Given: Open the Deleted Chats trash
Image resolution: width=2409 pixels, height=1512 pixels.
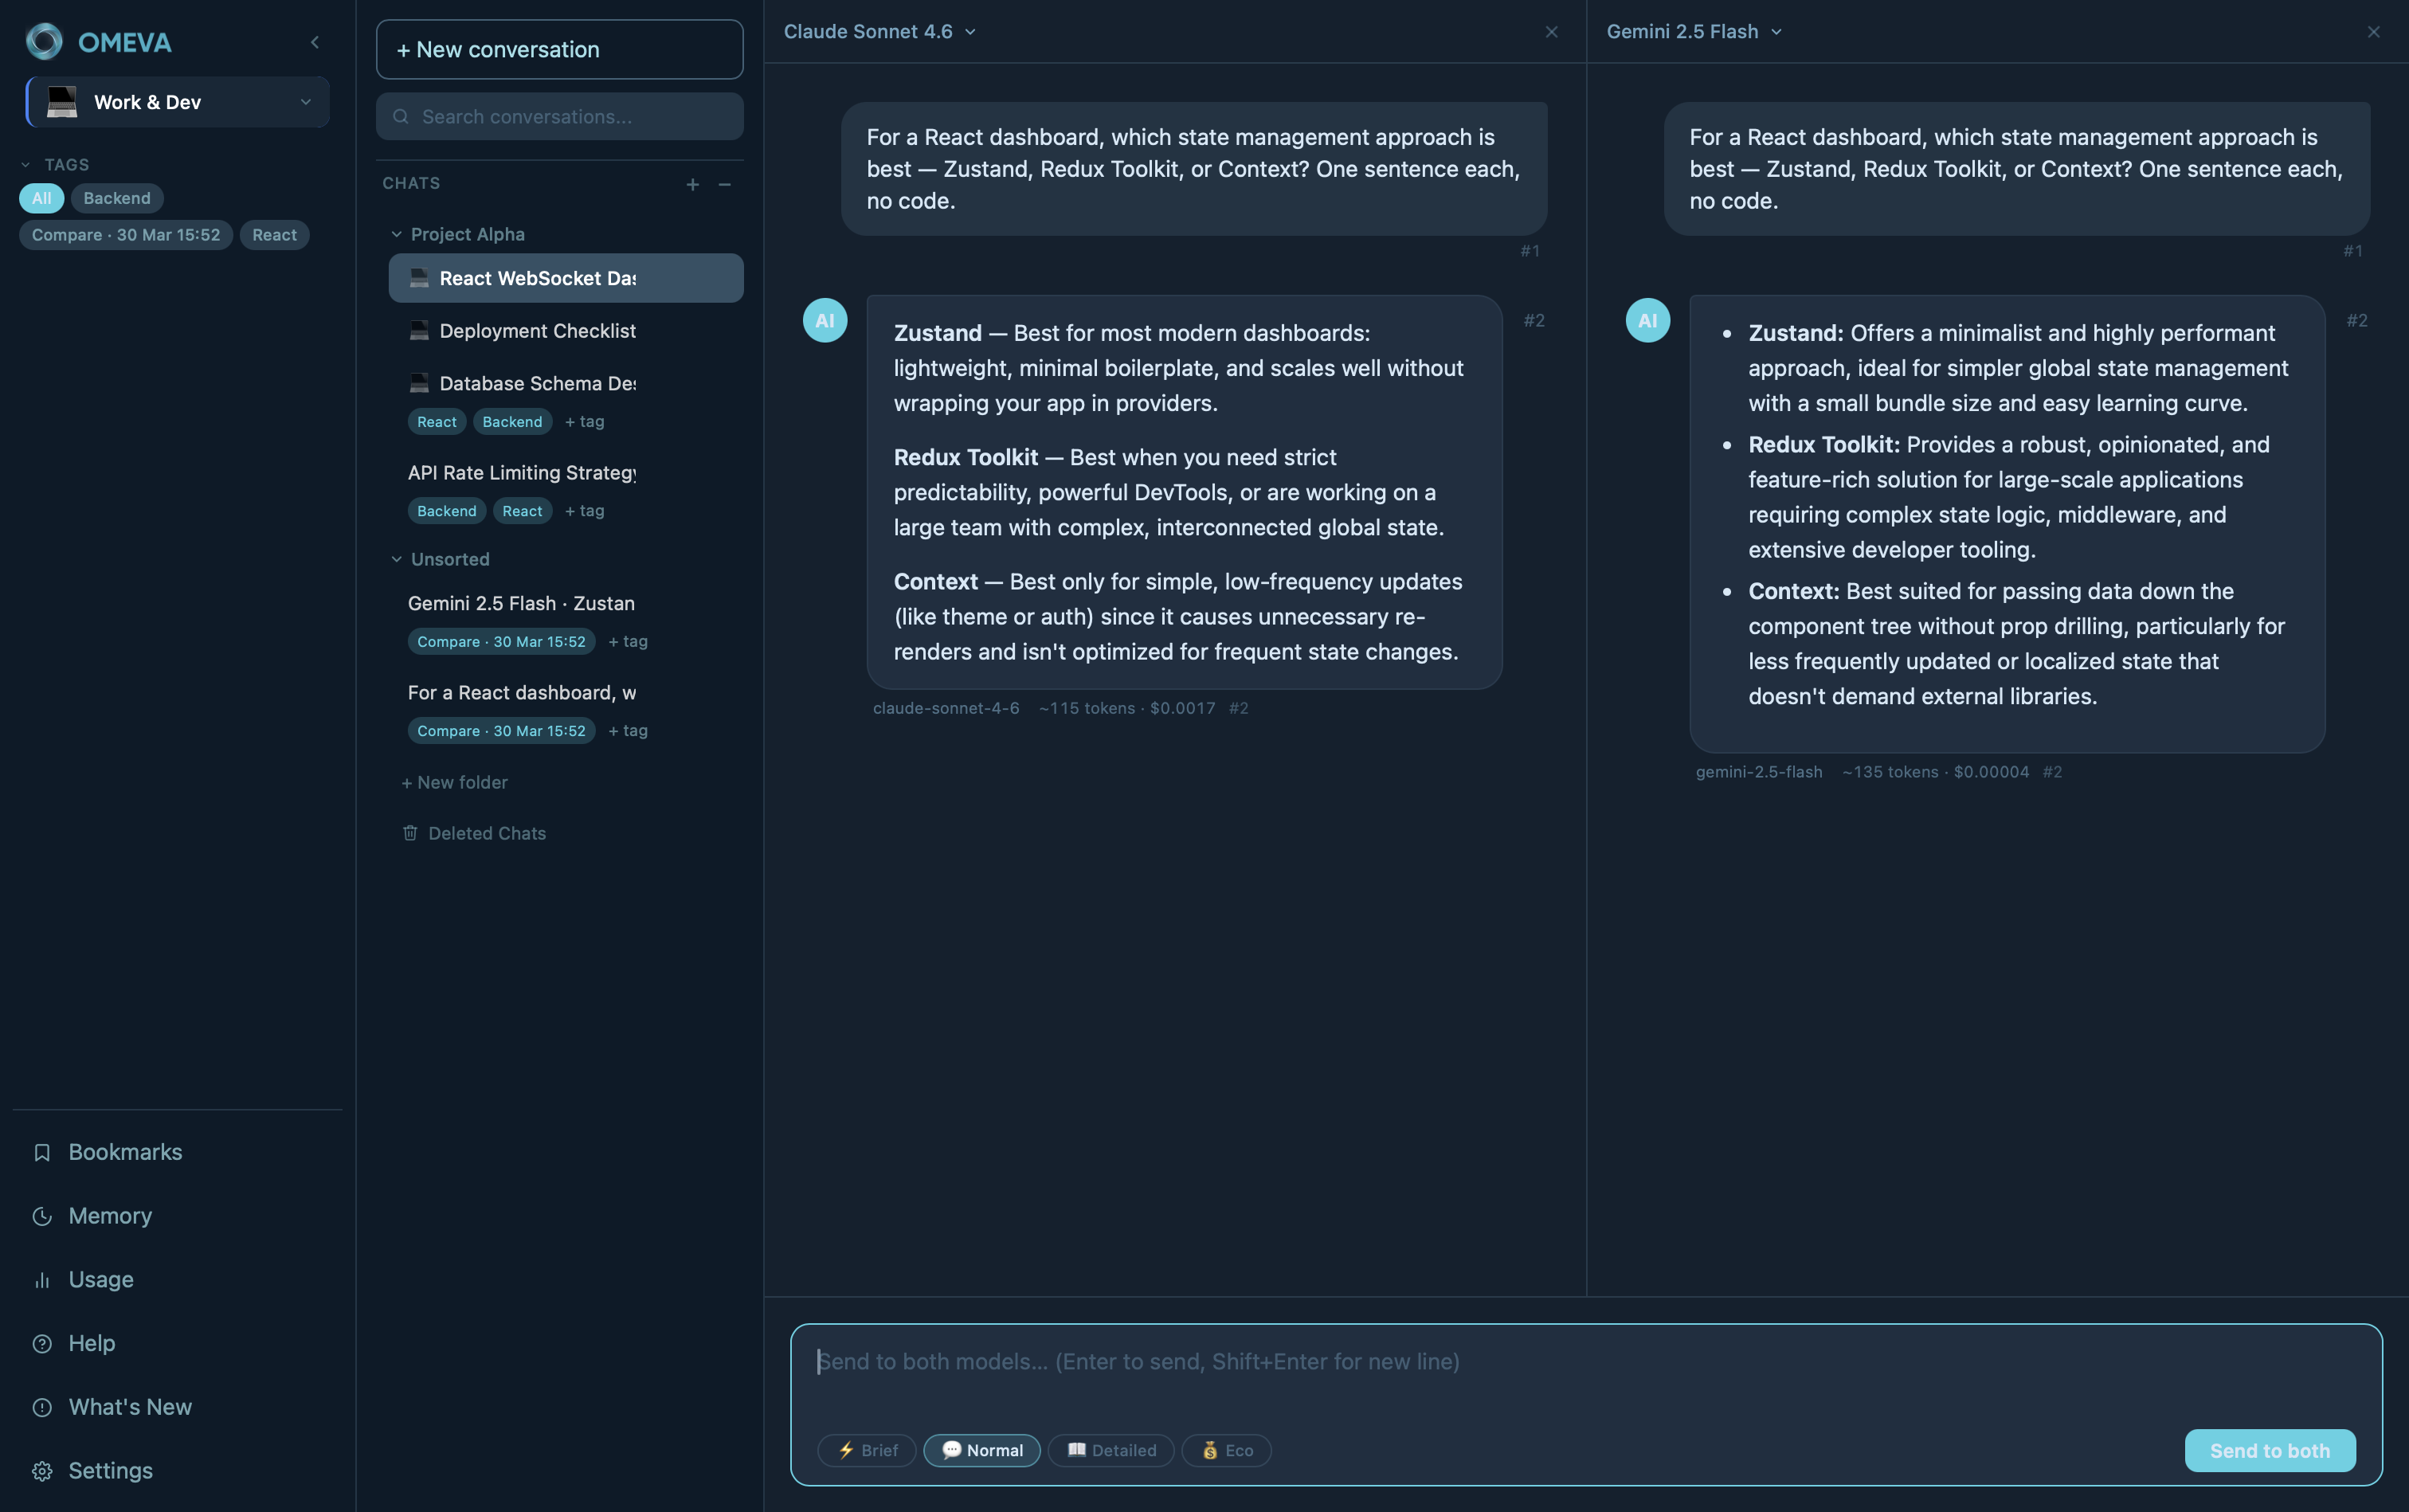Looking at the screenshot, I should click(486, 833).
